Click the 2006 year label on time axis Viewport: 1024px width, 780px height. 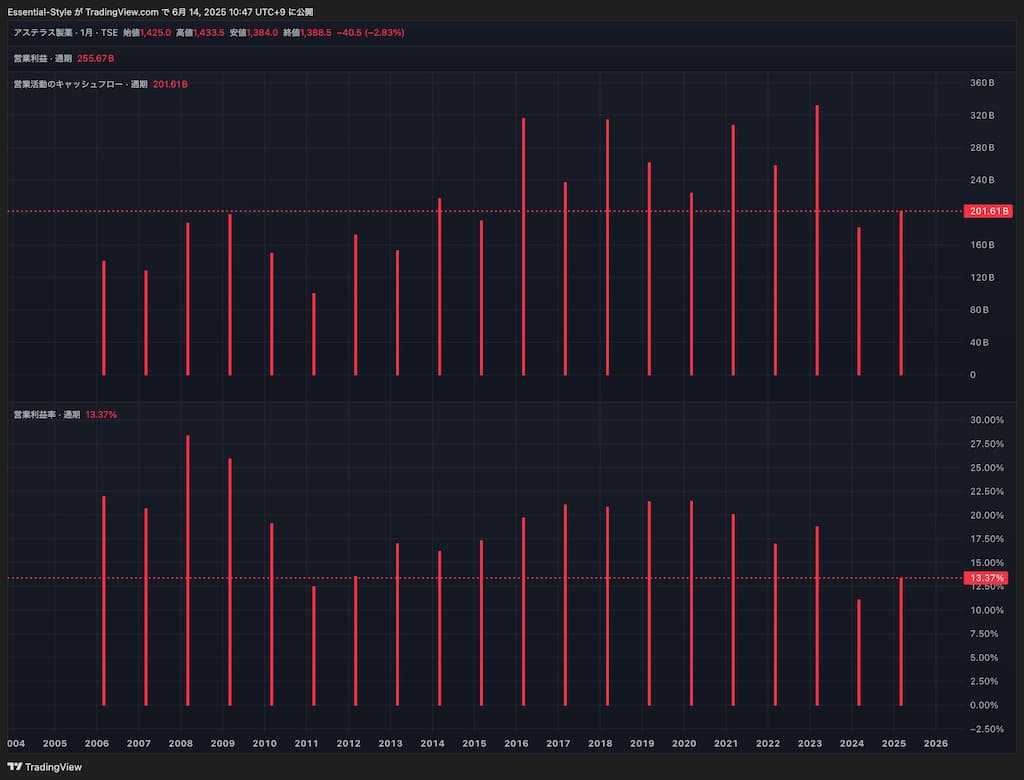click(x=97, y=743)
